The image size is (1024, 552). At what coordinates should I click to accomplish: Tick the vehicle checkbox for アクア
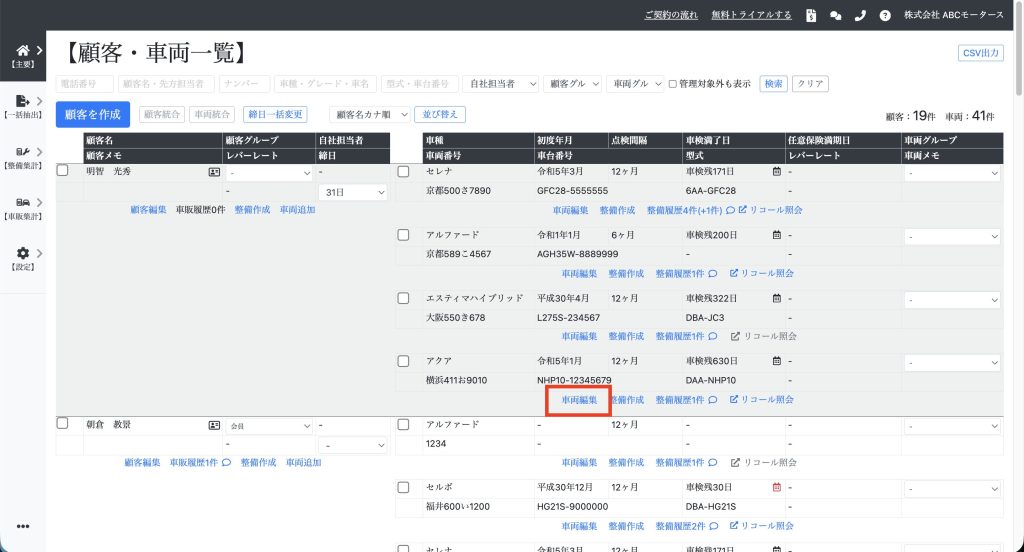tap(404, 361)
